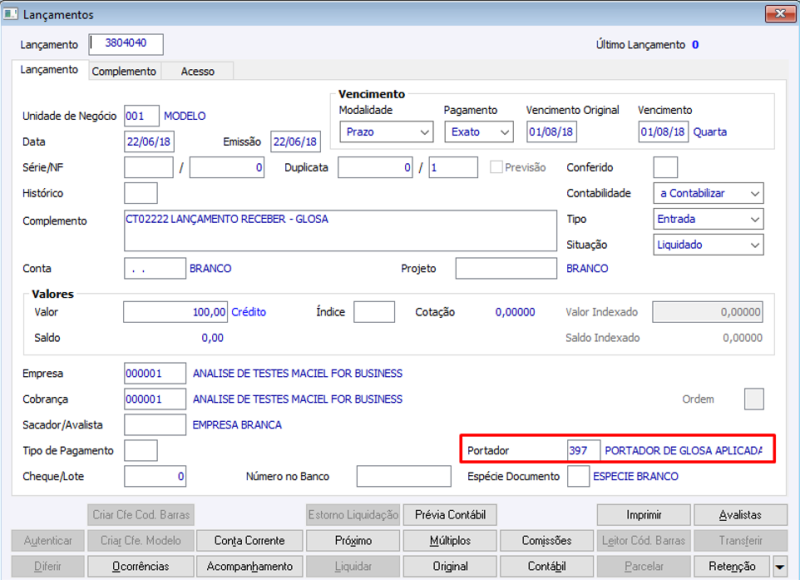The height and width of the screenshot is (580, 800).
Task: Click the Vencimento date field beside Quarta
Action: pos(663,132)
